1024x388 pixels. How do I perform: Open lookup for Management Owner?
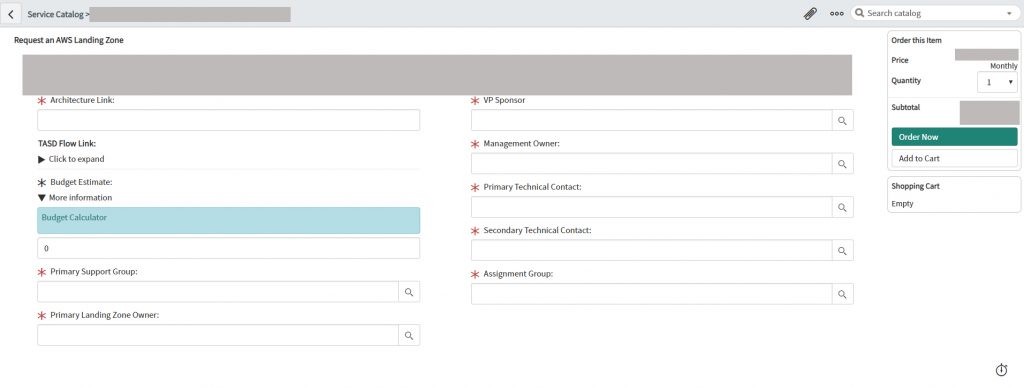point(842,163)
